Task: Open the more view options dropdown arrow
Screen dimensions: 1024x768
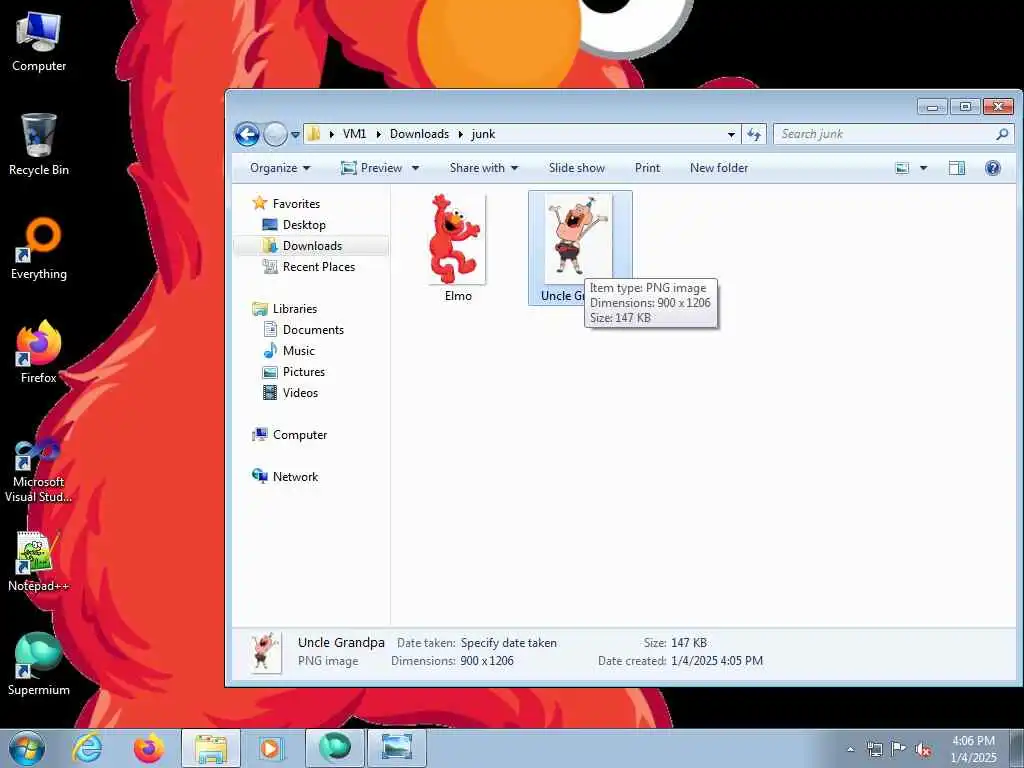Action: tap(923, 168)
